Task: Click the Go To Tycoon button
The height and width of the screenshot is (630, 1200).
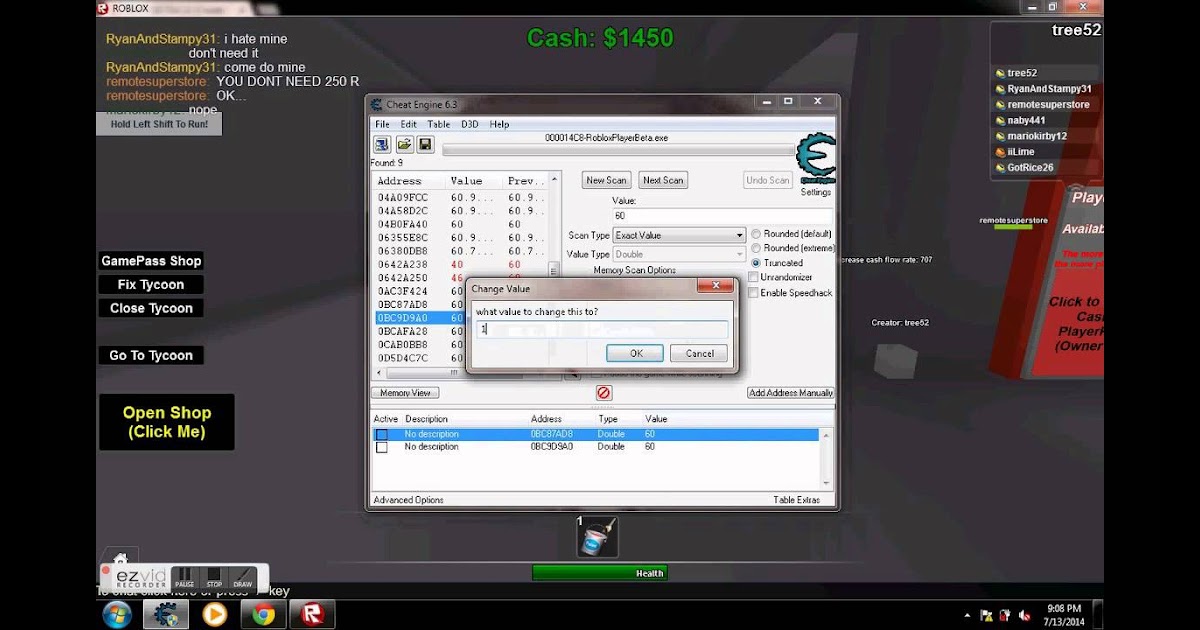Action: [151, 356]
